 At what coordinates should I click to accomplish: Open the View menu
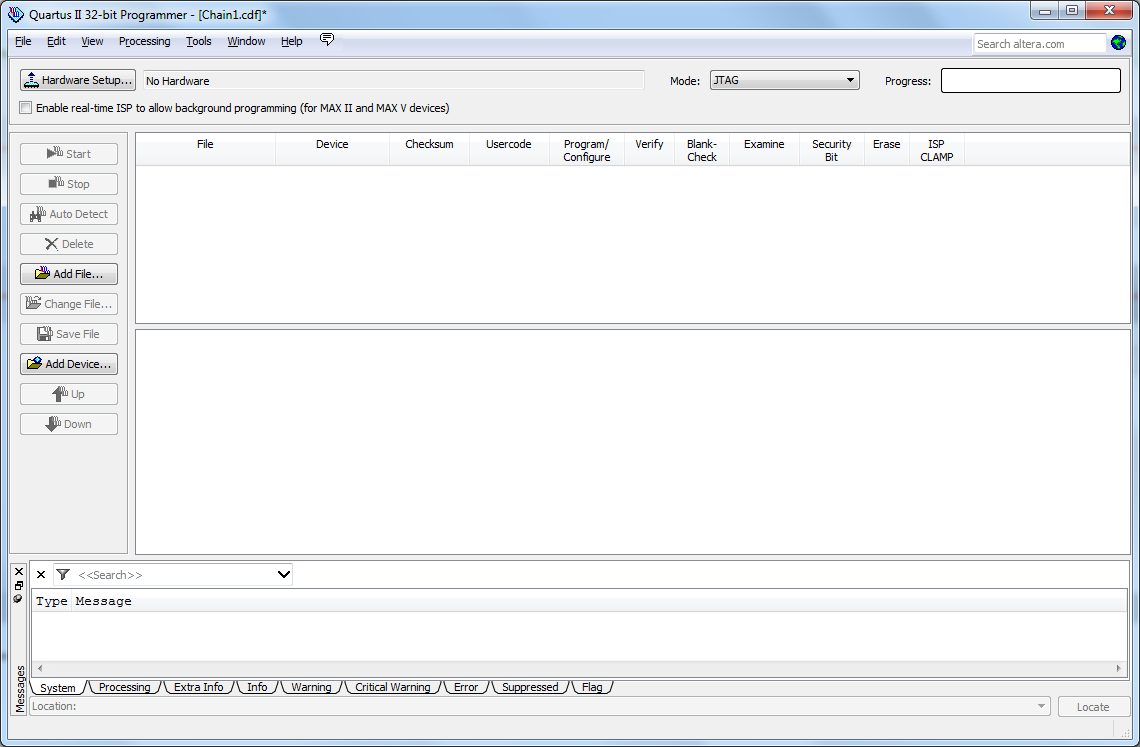click(x=92, y=41)
